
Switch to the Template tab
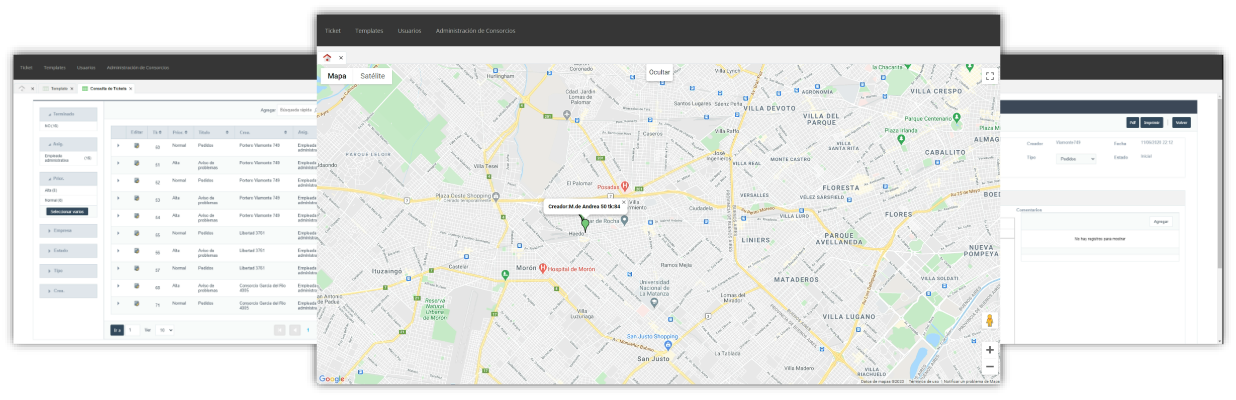(58, 88)
